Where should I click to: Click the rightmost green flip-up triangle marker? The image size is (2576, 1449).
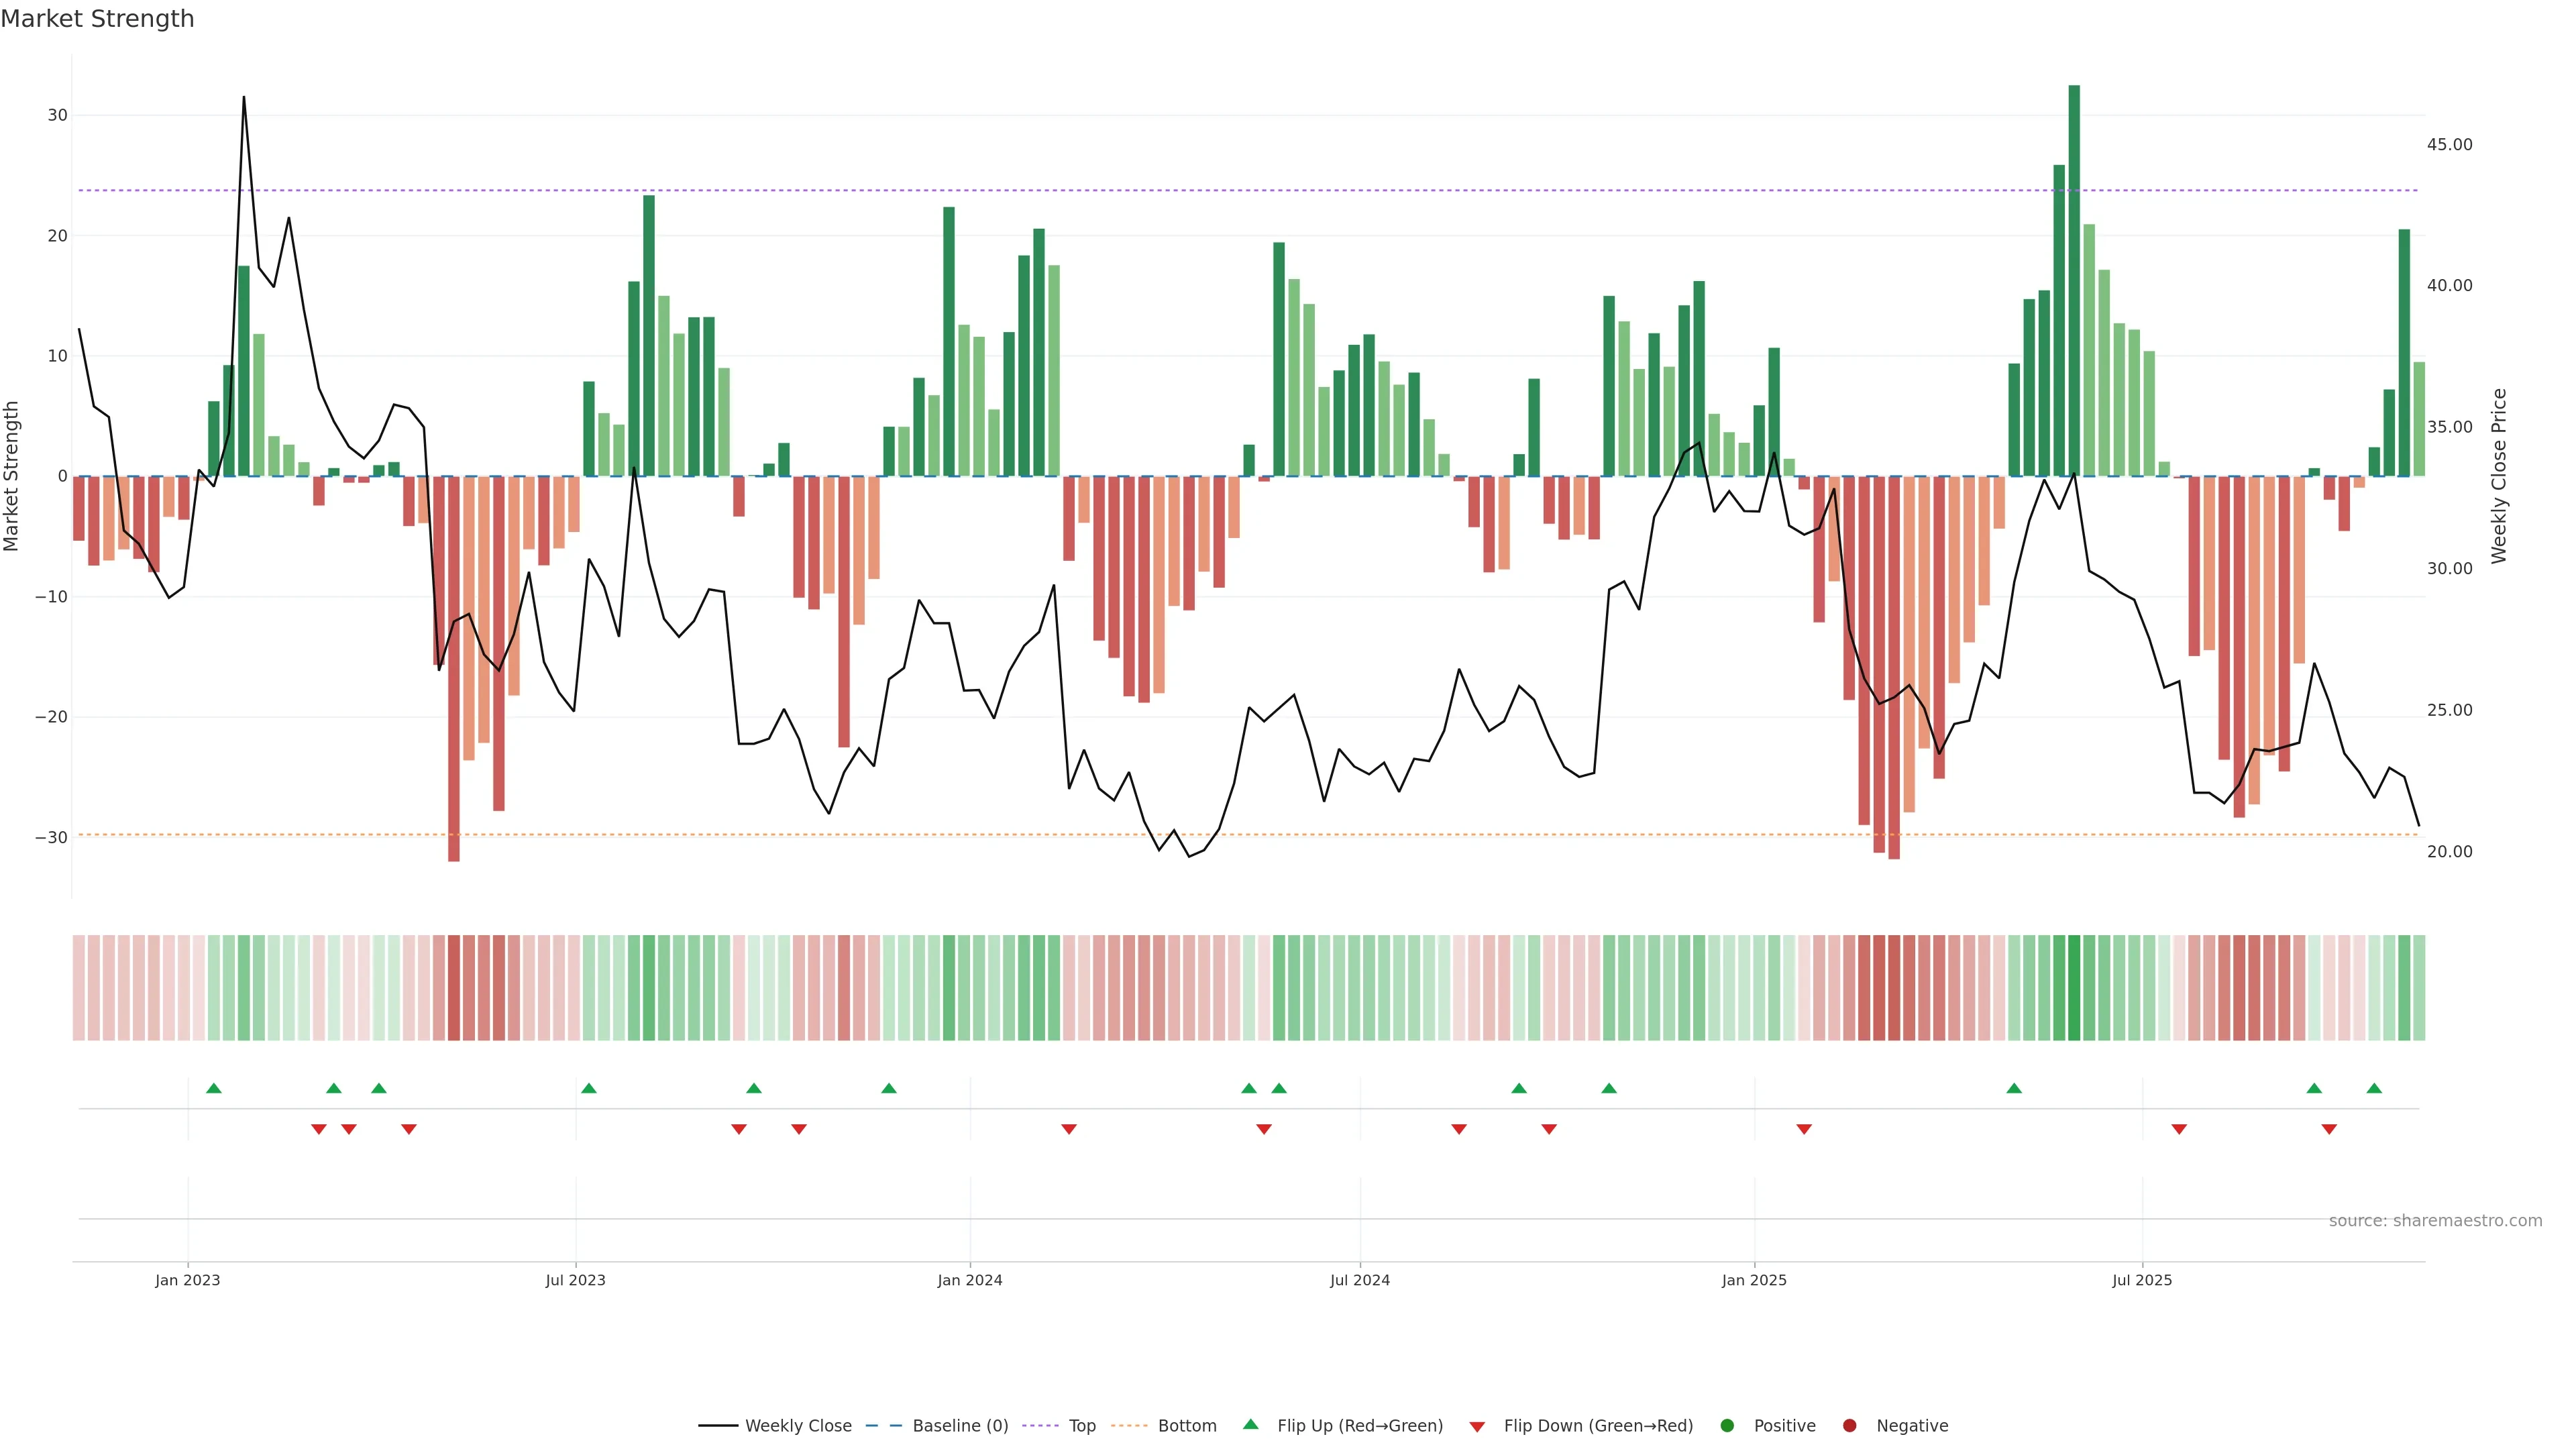[2374, 1088]
